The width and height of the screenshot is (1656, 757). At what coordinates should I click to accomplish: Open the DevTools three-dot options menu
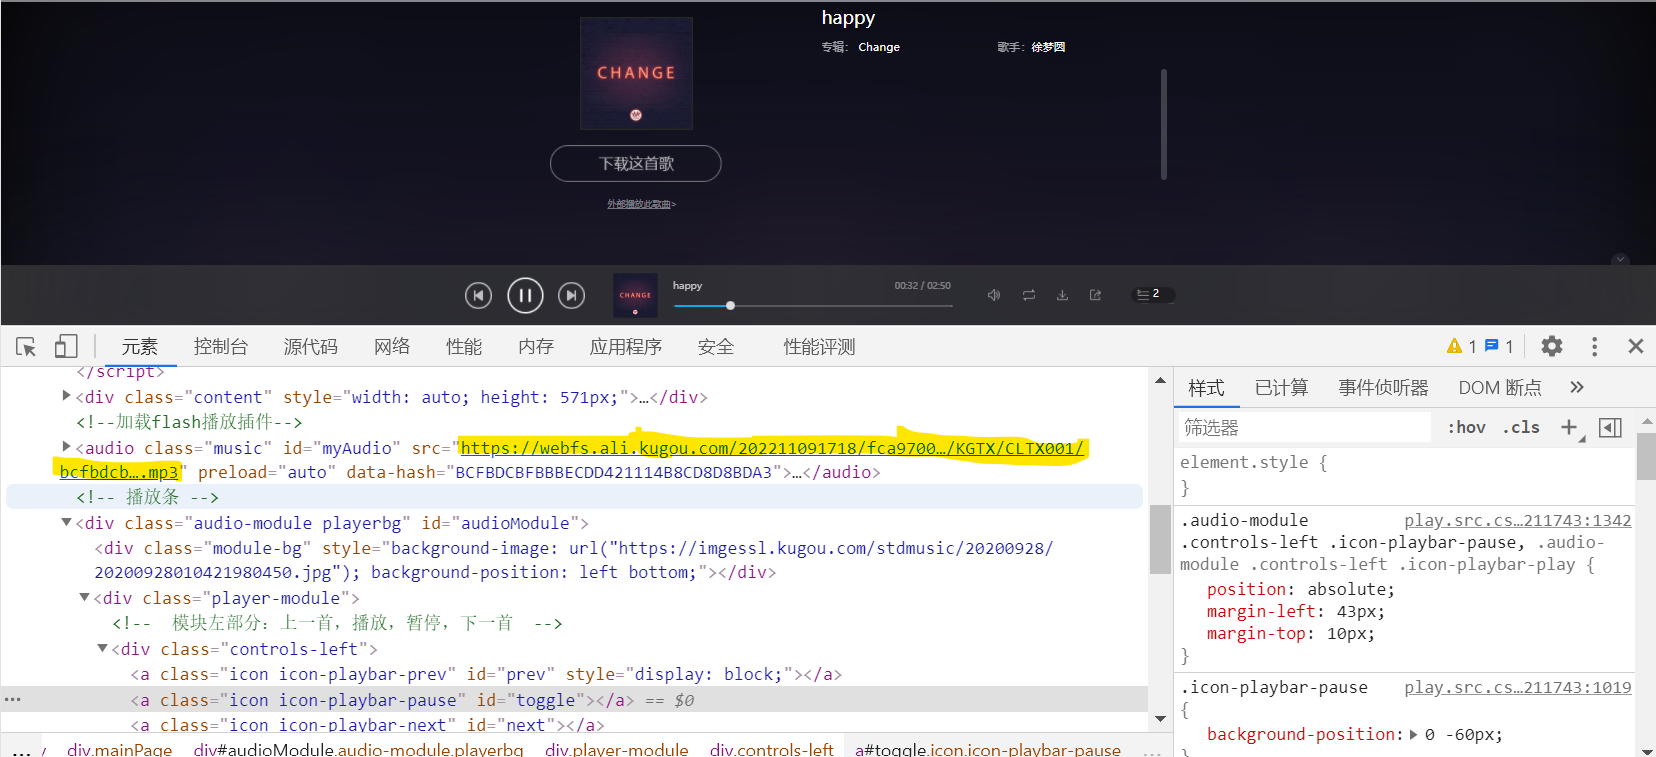point(1594,346)
